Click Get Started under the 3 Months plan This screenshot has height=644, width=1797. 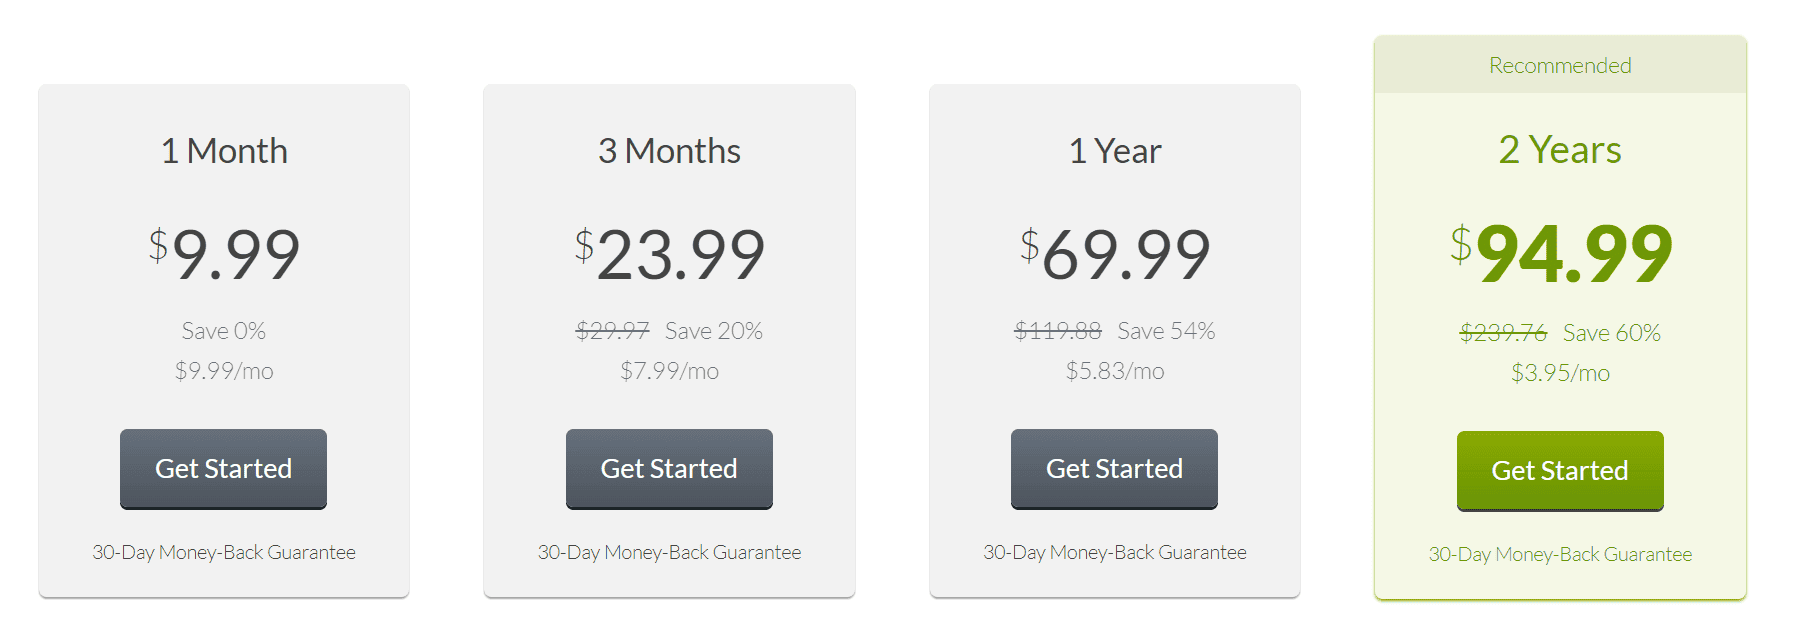coord(668,468)
